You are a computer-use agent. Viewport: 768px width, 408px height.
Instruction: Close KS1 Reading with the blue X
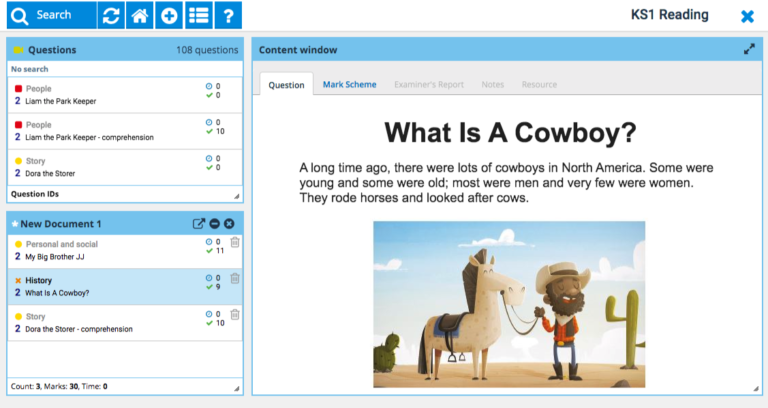(x=747, y=16)
